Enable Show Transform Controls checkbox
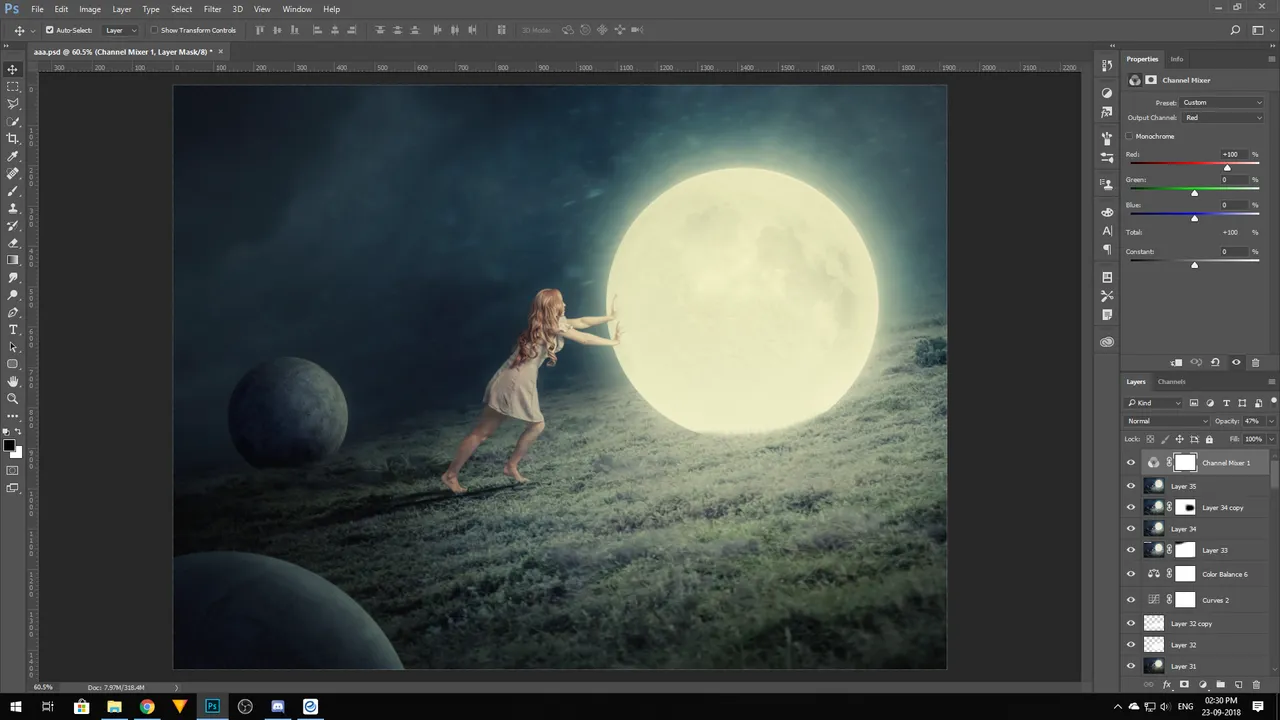This screenshot has width=1280, height=720. click(x=154, y=30)
